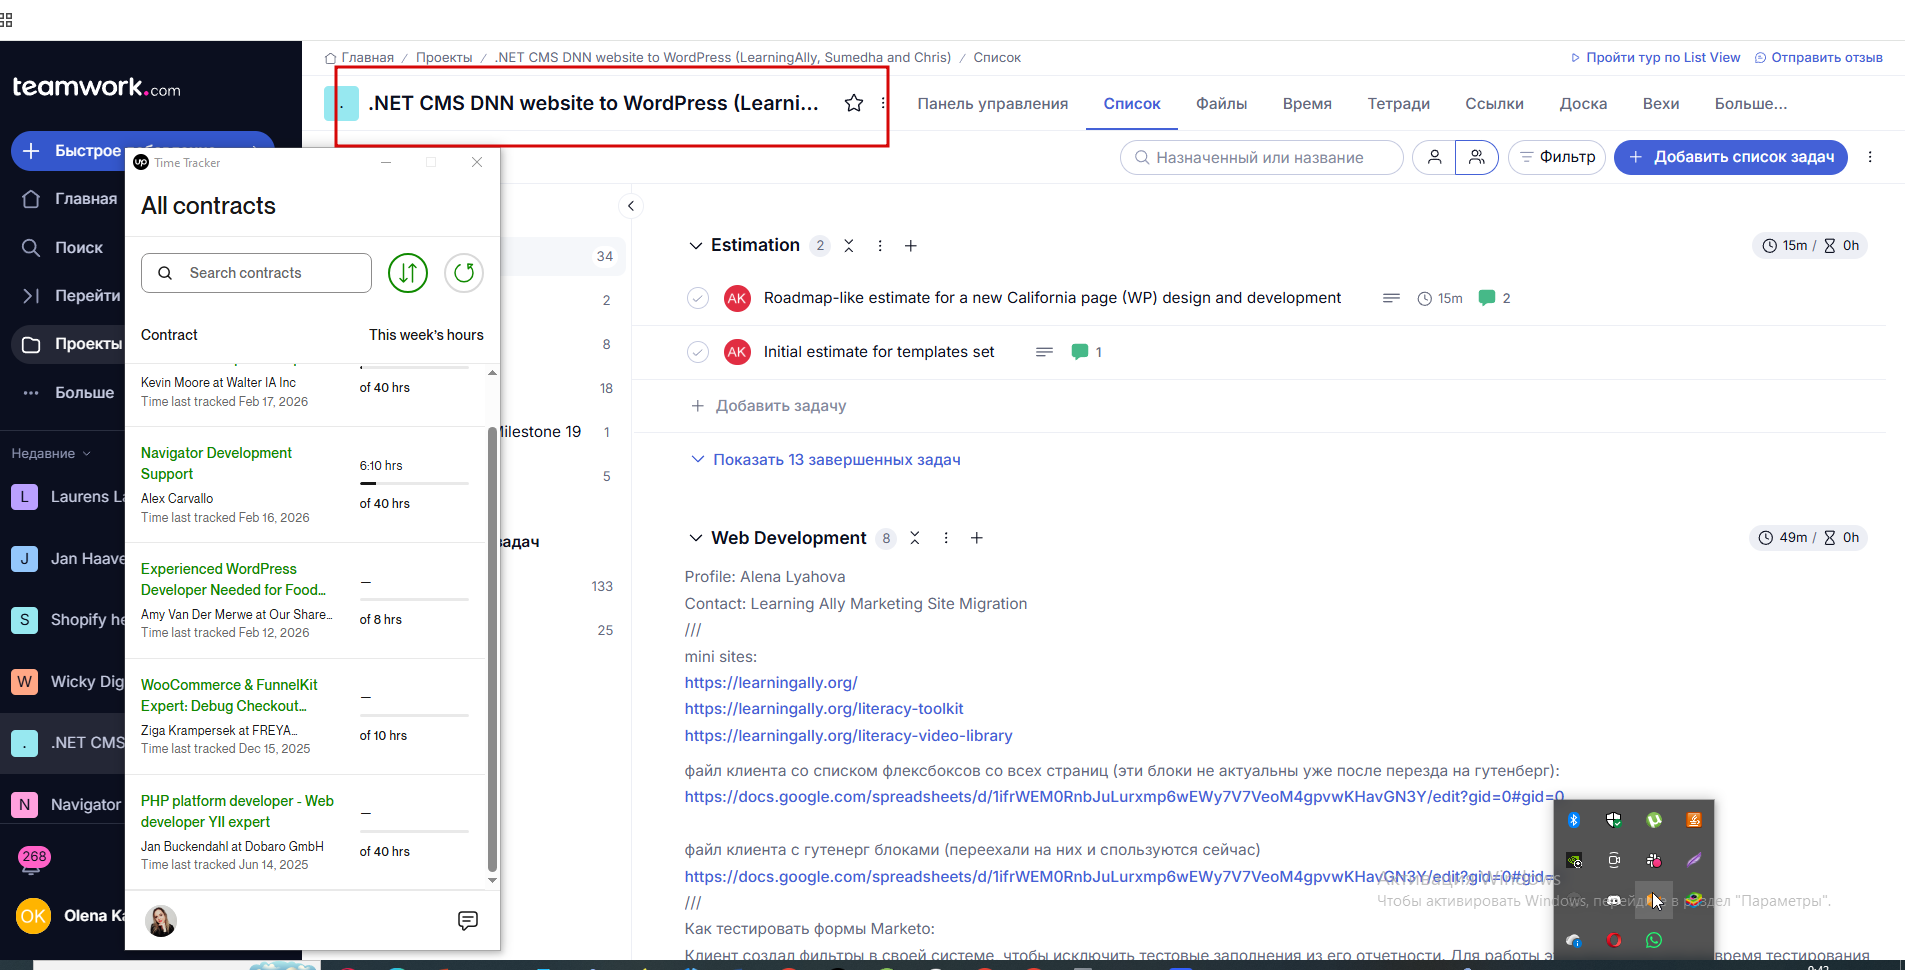Switch to the Доска tab
Image resolution: width=1905 pixels, height=970 pixels.
click(1584, 103)
